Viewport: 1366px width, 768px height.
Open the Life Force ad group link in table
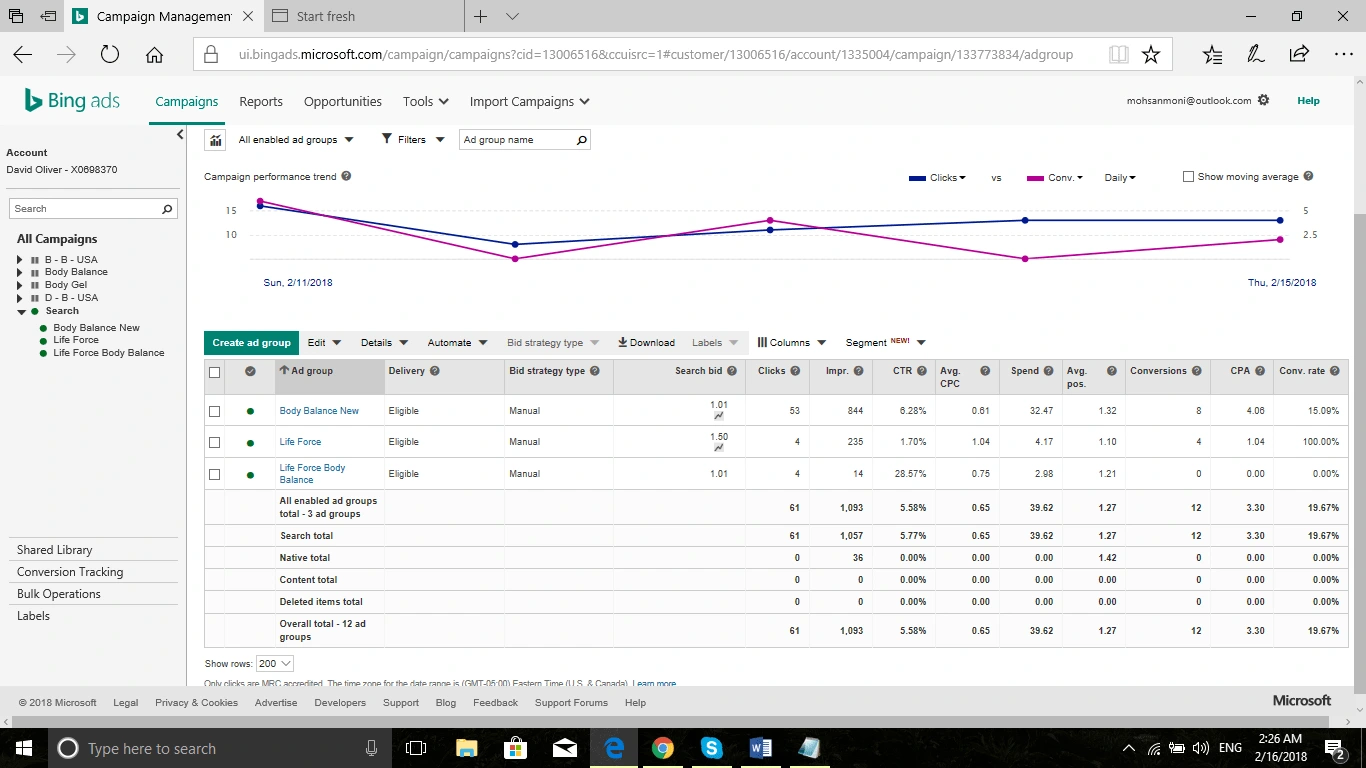pos(300,442)
